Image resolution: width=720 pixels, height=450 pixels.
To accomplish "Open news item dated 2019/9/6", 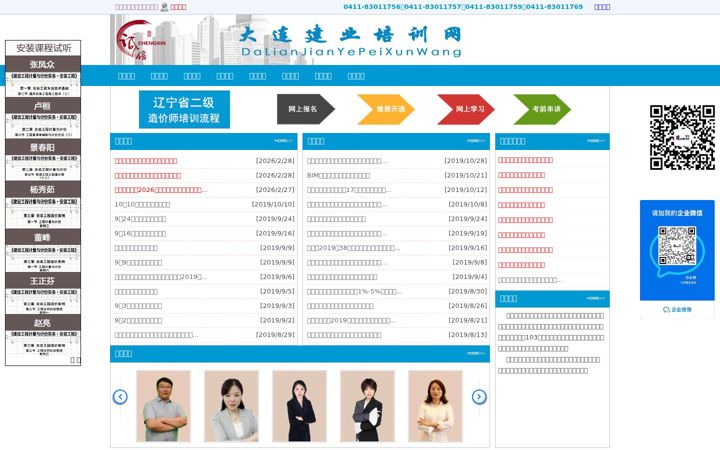I will click(161, 277).
